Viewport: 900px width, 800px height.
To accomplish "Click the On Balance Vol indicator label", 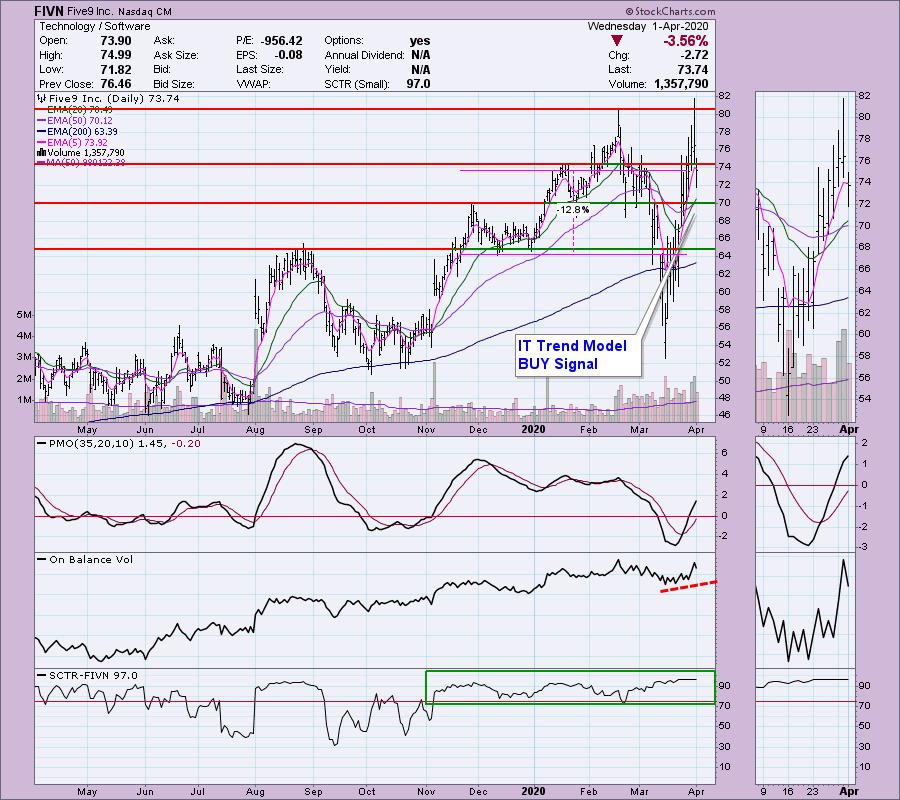I will pos(91,560).
